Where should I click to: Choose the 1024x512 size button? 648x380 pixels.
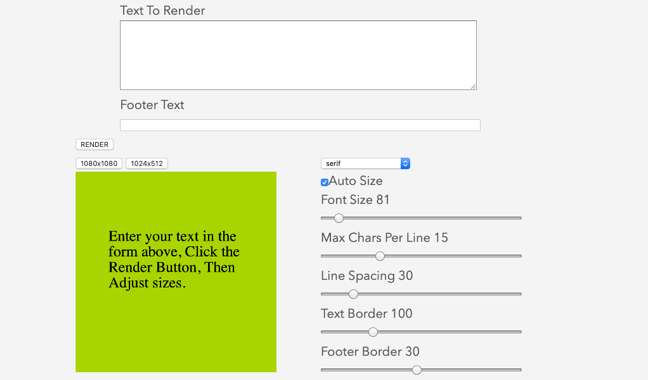point(147,164)
